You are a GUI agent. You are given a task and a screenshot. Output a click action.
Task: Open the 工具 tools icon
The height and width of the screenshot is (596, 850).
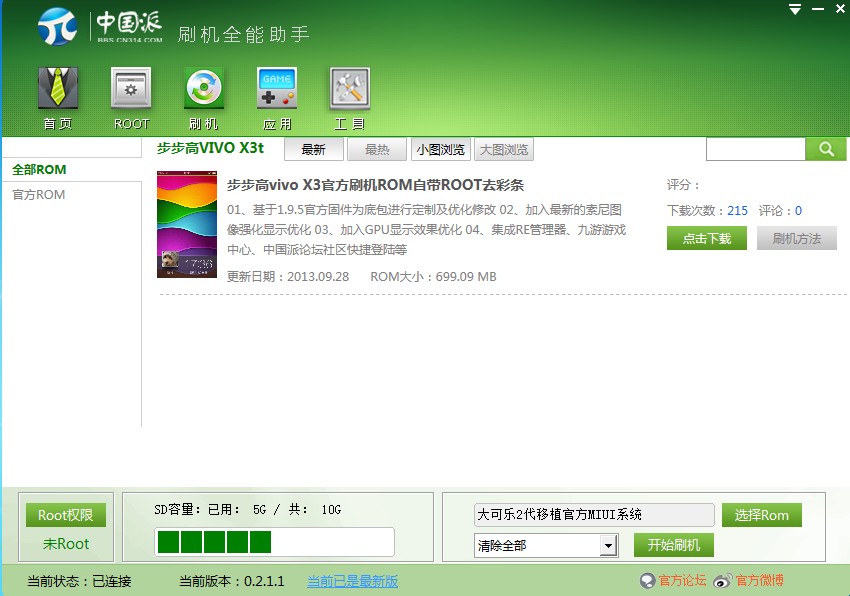click(350, 88)
